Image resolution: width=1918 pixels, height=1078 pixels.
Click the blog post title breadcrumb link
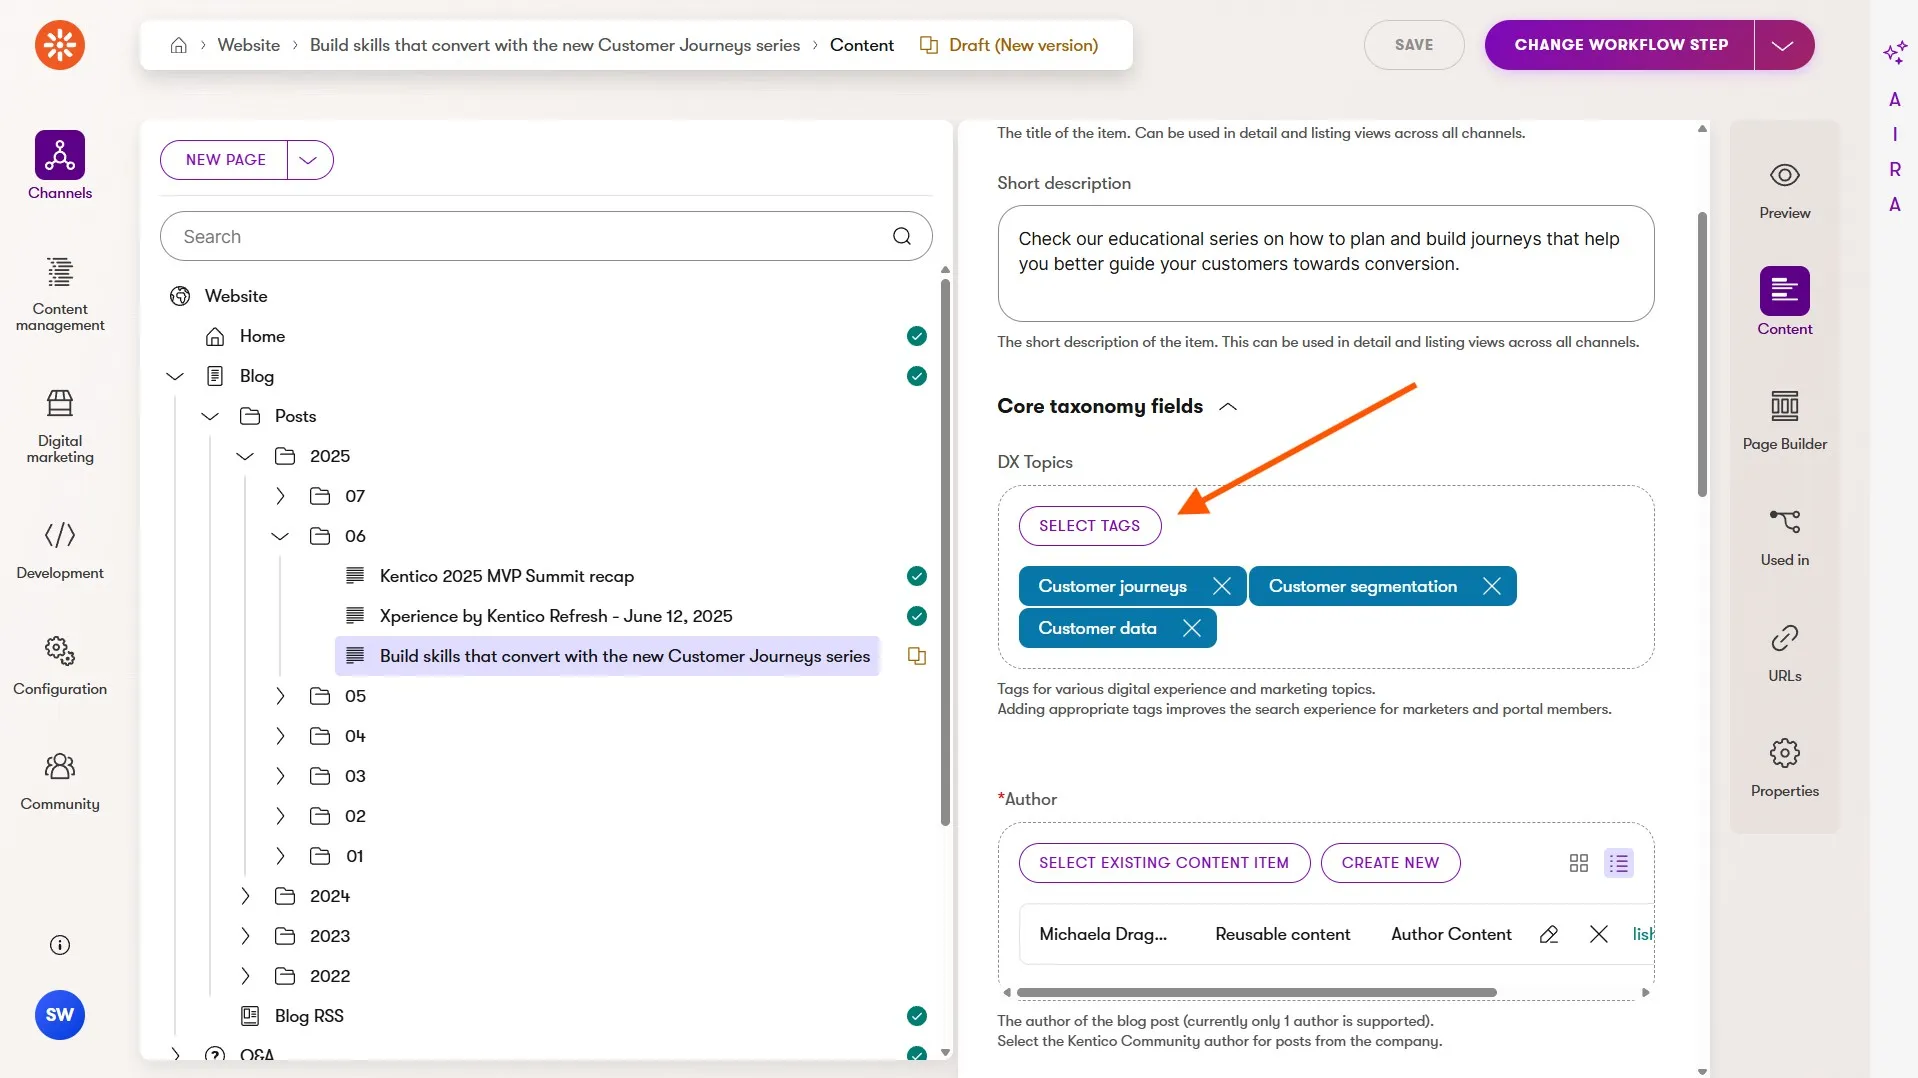point(555,45)
